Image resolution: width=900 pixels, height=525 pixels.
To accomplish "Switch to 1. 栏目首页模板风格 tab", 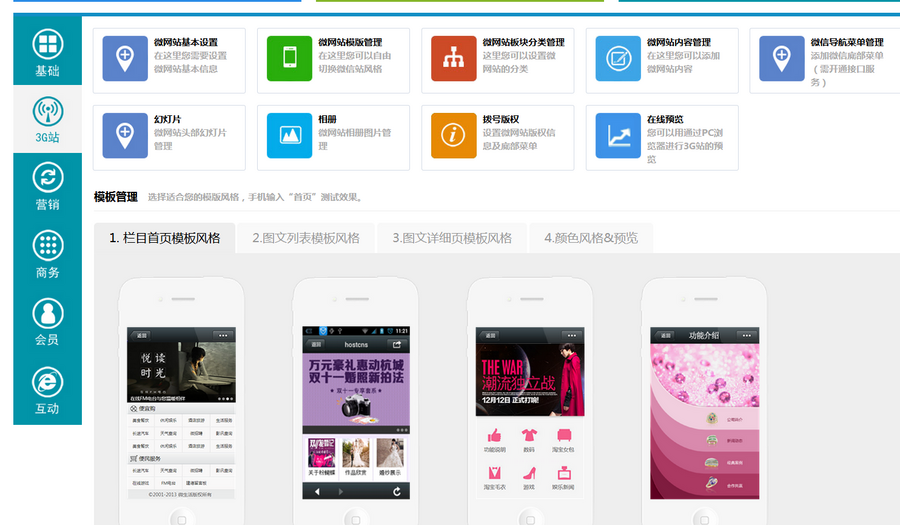I will [165, 238].
